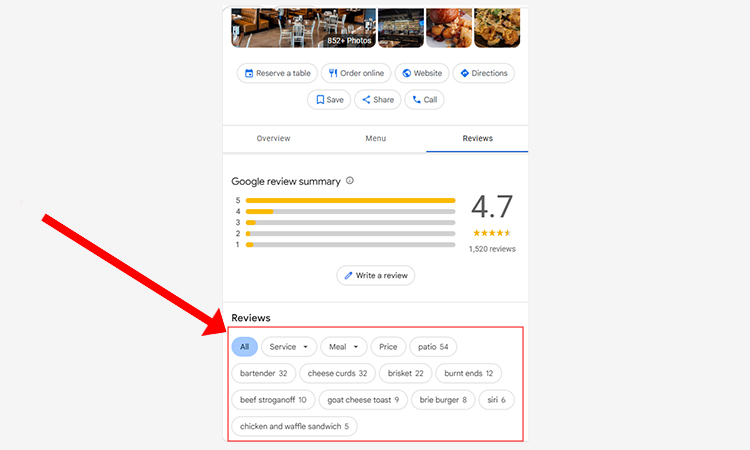Select the All reviews filter chip
The height and width of the screenshot is (450, 750).
point(245,347)
